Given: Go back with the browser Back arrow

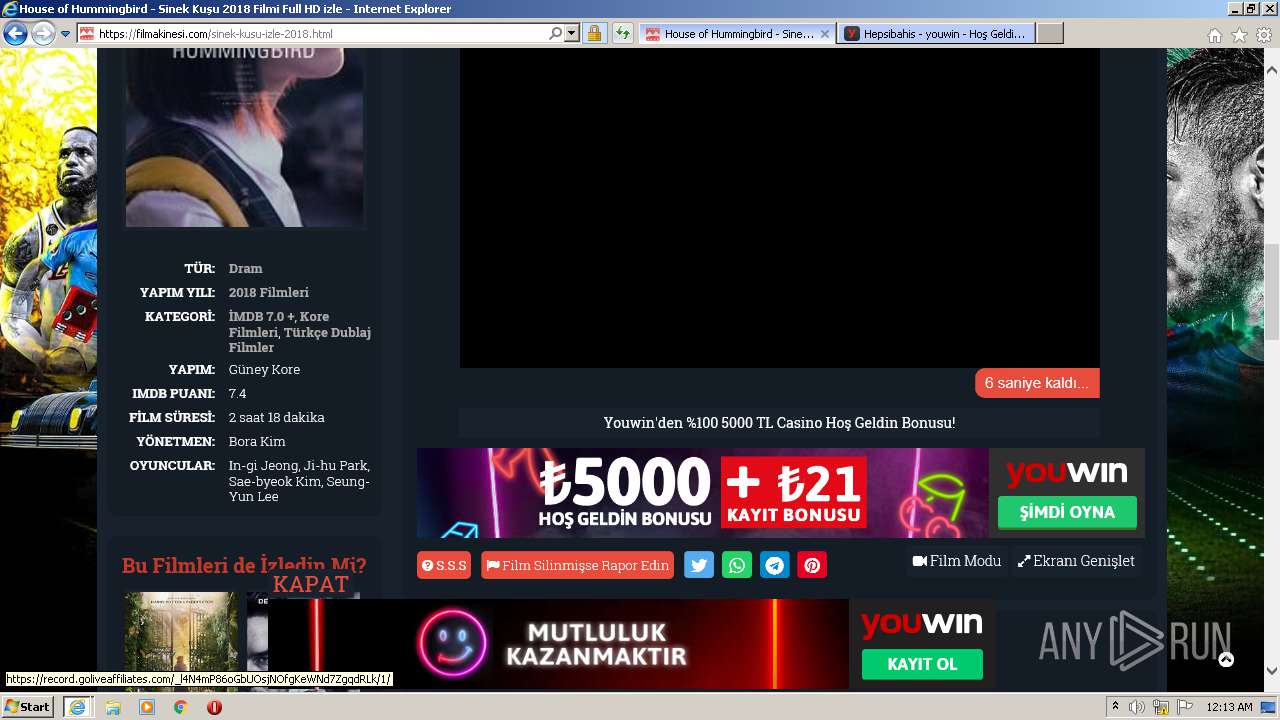Looking at the screenshot, I should click(15, 34).
